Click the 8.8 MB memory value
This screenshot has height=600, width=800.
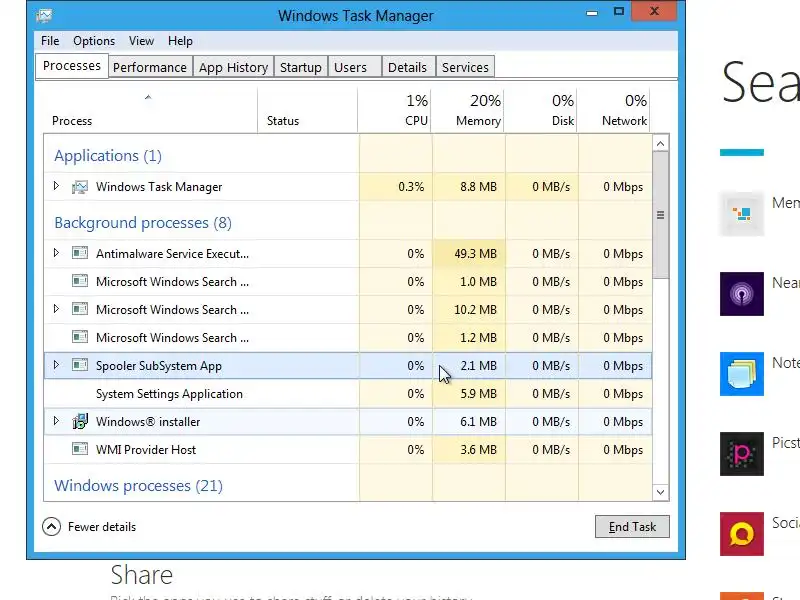coord(478,187)
